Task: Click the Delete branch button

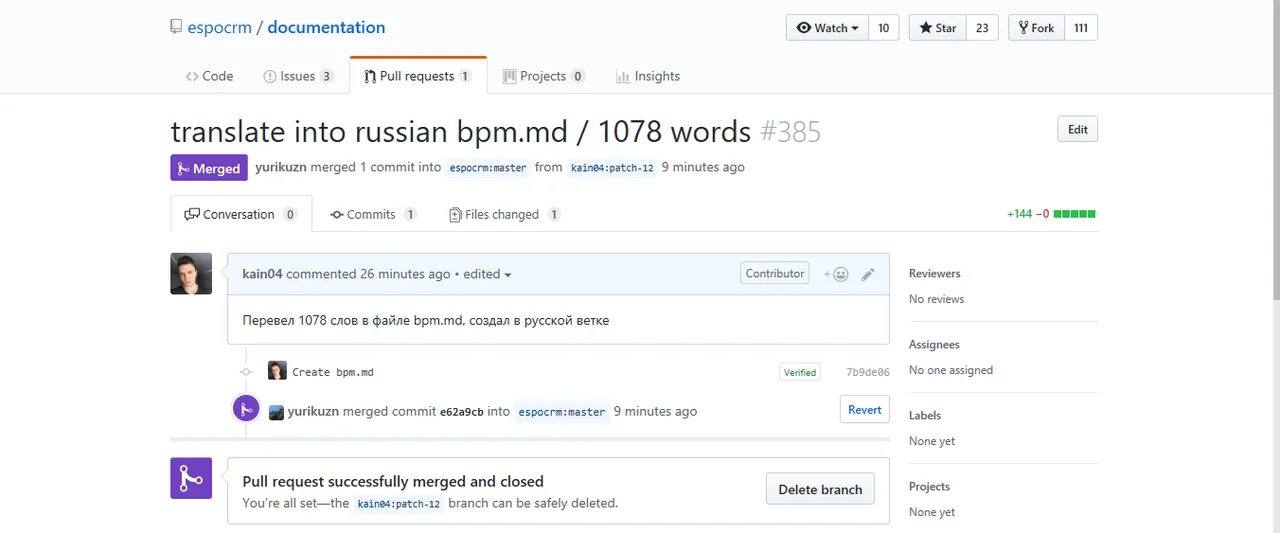Action: coord(820,489)
